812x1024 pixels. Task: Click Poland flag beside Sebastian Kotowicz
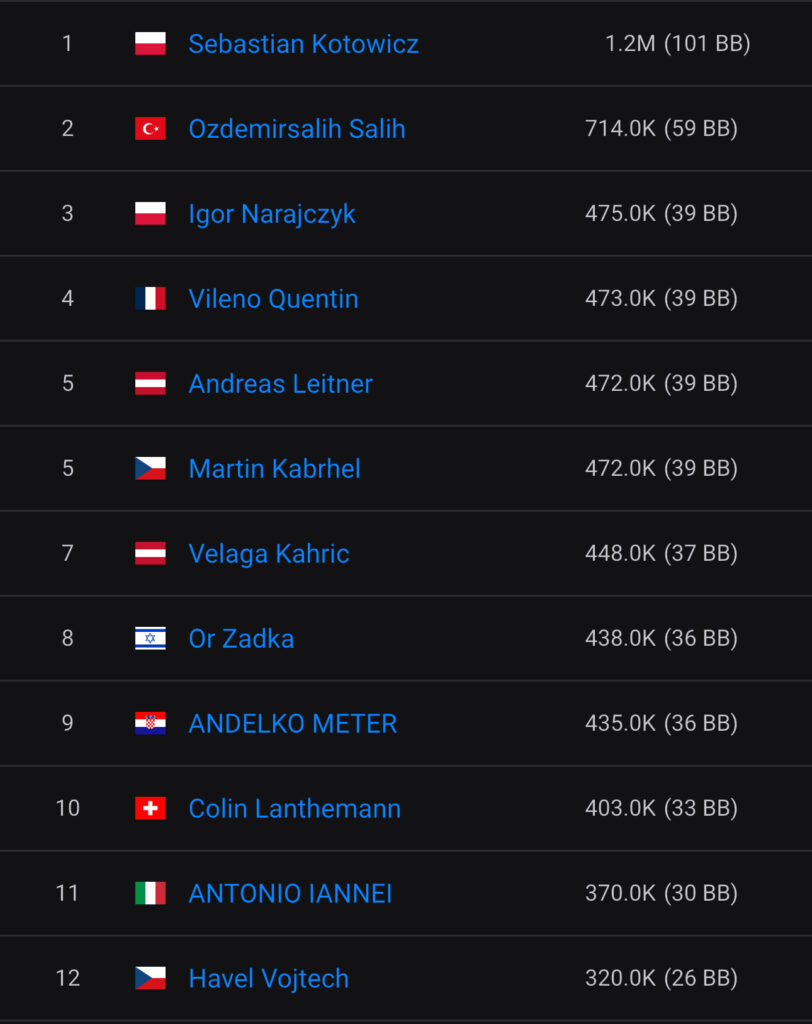tap(150, 44)
